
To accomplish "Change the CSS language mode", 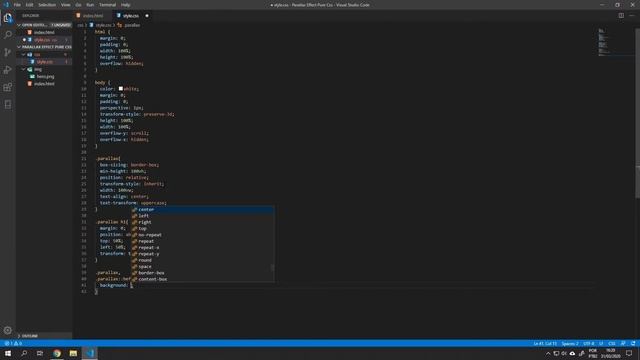I will pyautogui.click(x=612, y=344).
